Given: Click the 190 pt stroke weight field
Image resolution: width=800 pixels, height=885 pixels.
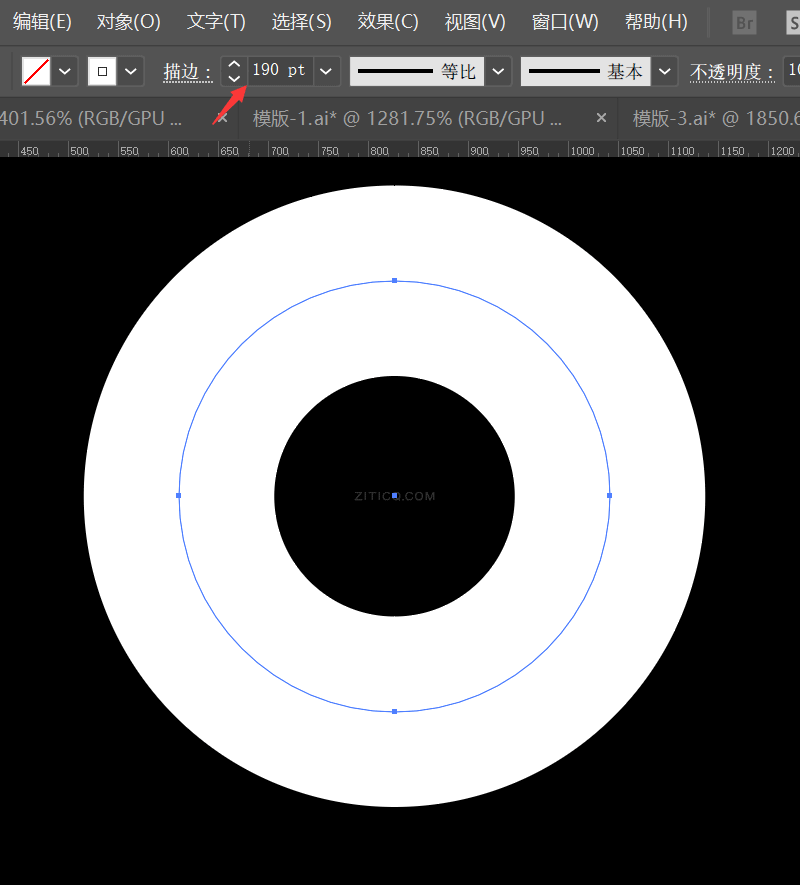Looking at the screenshot, I should [279, 71].
